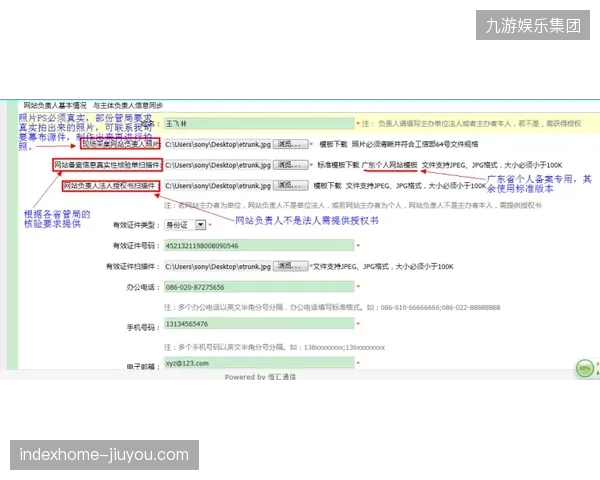Click 与主体负责人信息同步 link
Viewport: 600px width, 480px height.
pyautogui.click(x=128, y=105)
